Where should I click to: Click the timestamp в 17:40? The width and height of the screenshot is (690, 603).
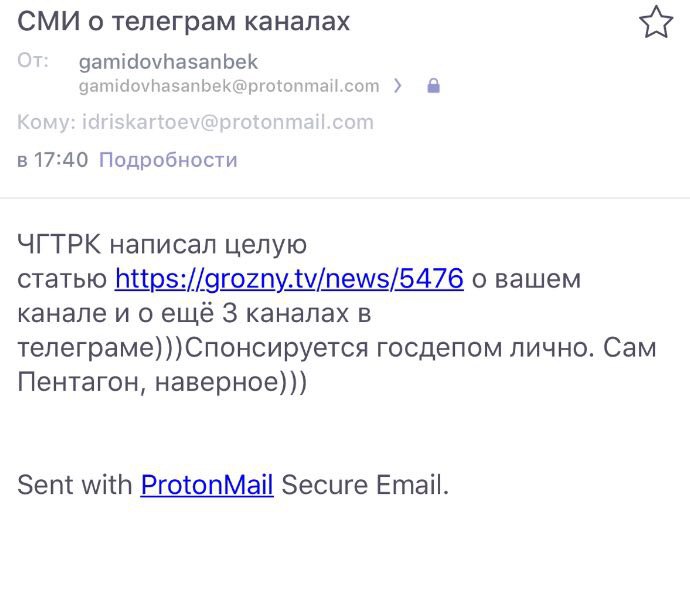tap(53, 159)
